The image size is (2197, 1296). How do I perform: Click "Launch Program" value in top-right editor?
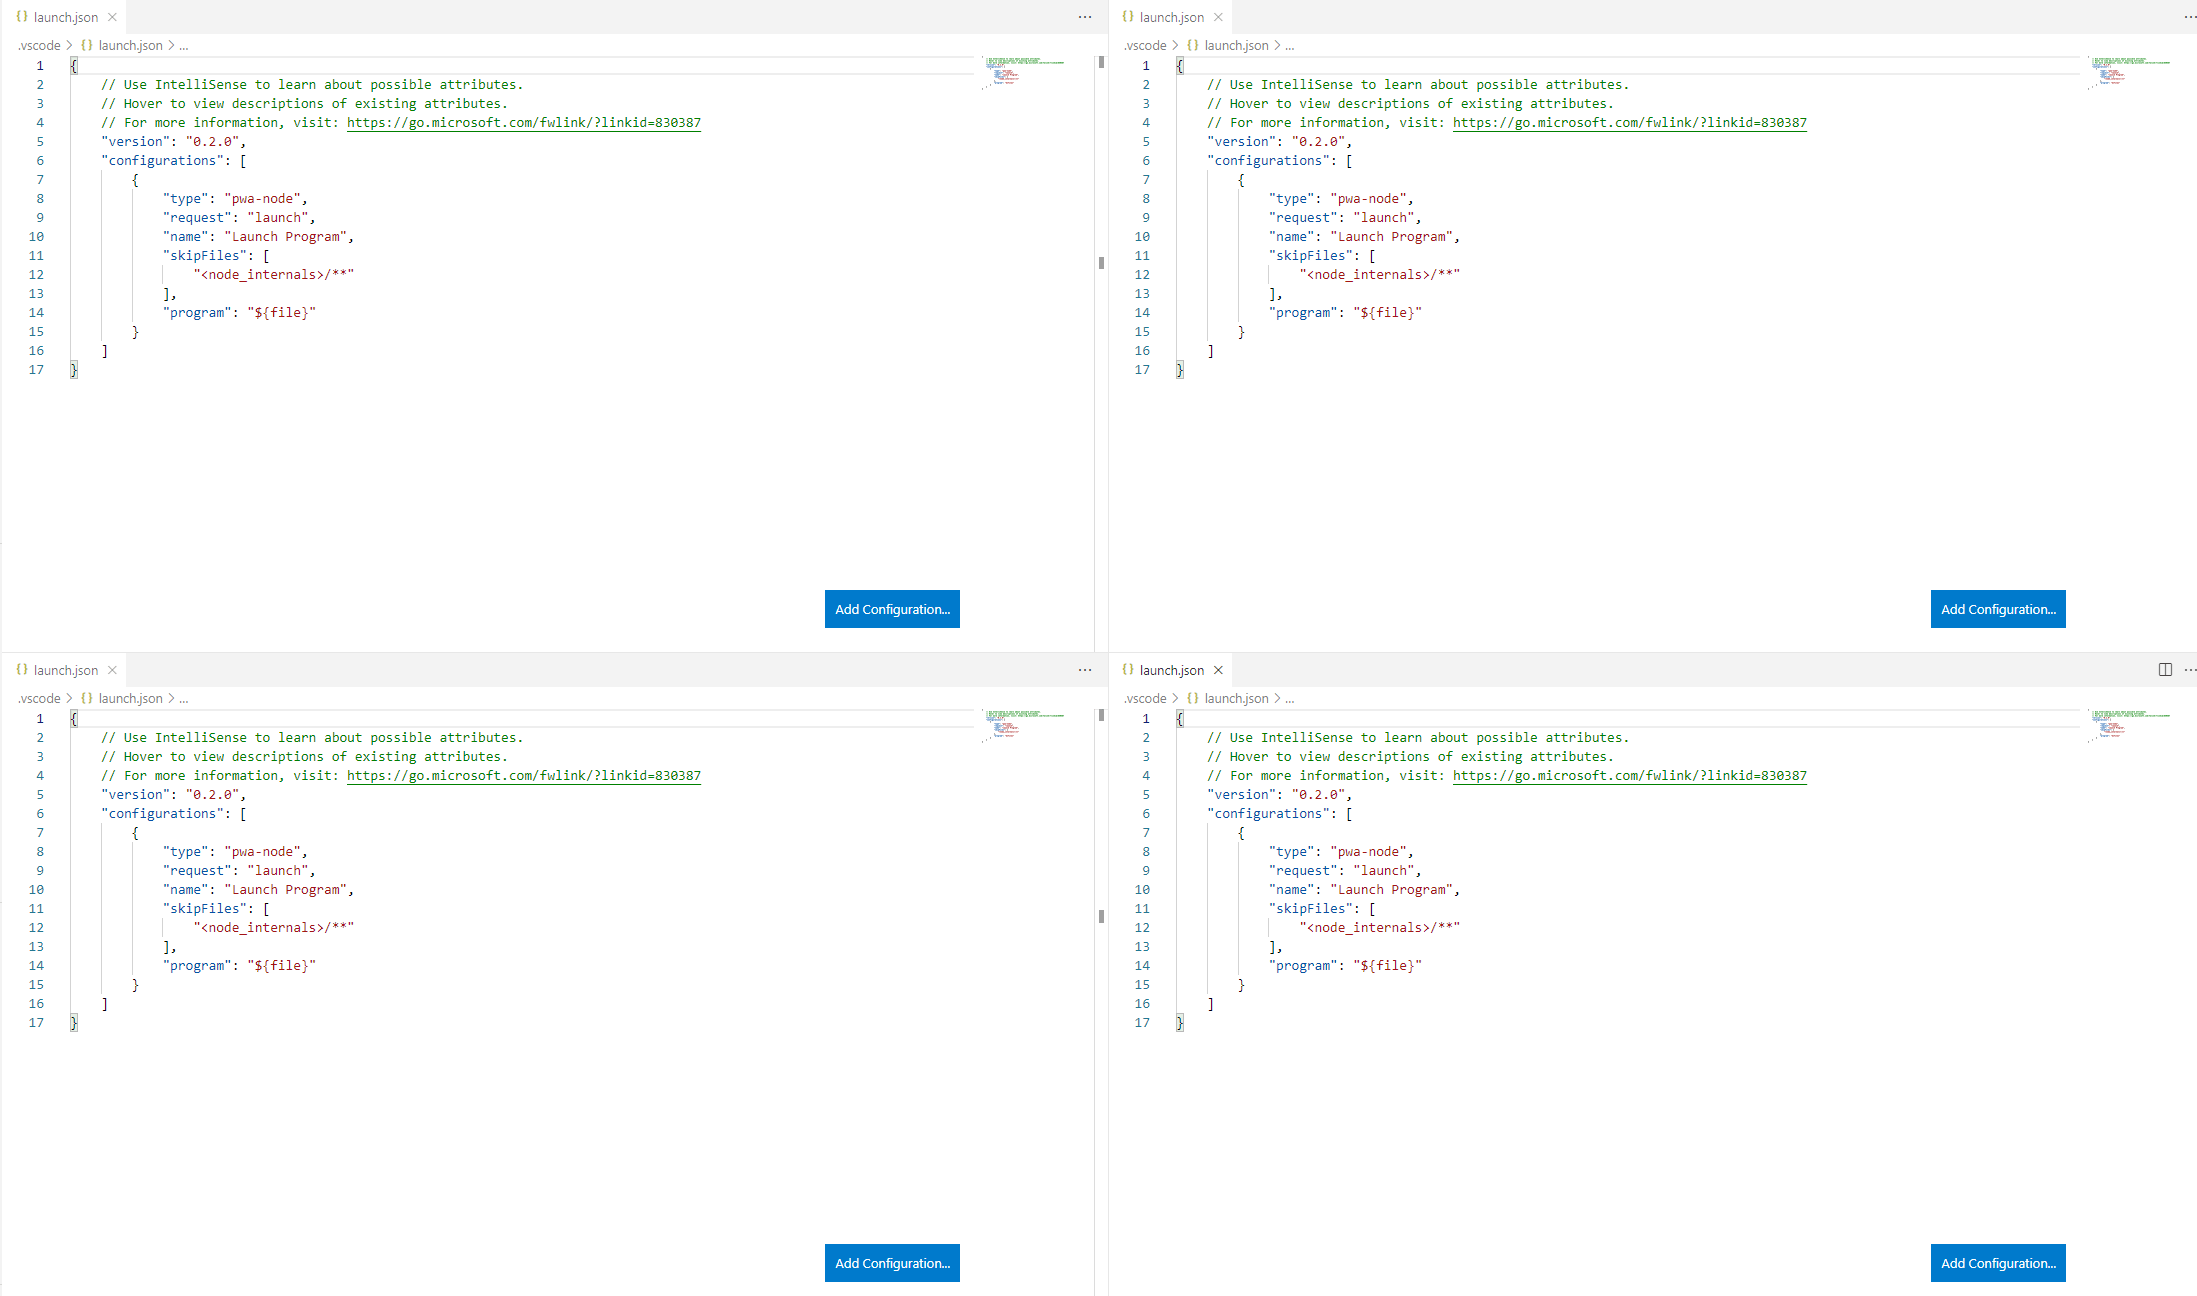coord(1392,237)
